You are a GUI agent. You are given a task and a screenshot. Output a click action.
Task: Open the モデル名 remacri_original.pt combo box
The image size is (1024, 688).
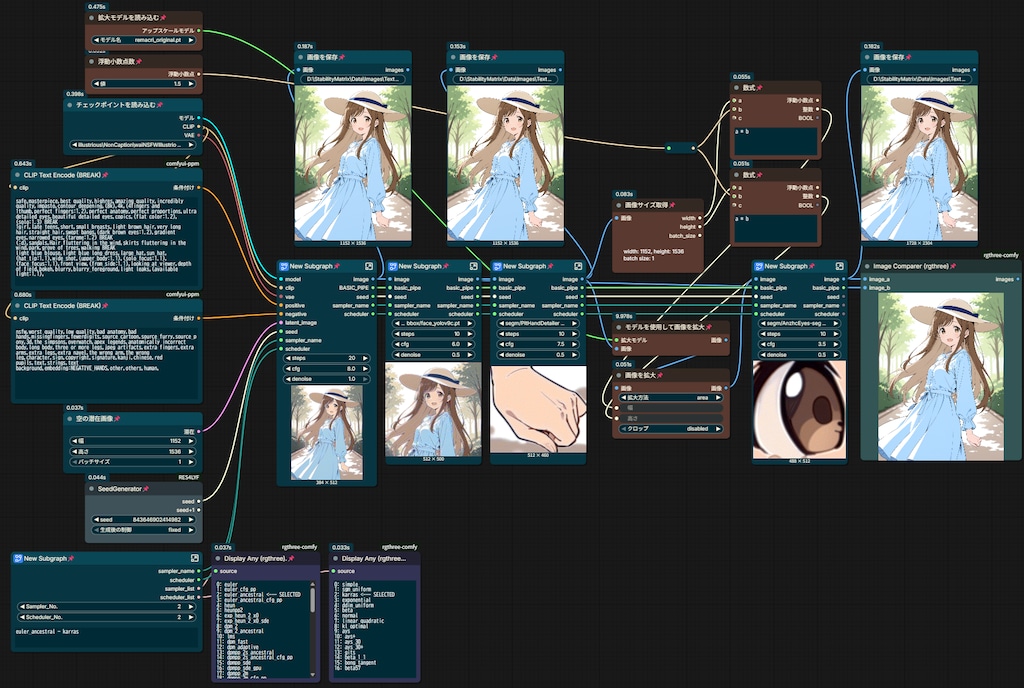(144, 40)
